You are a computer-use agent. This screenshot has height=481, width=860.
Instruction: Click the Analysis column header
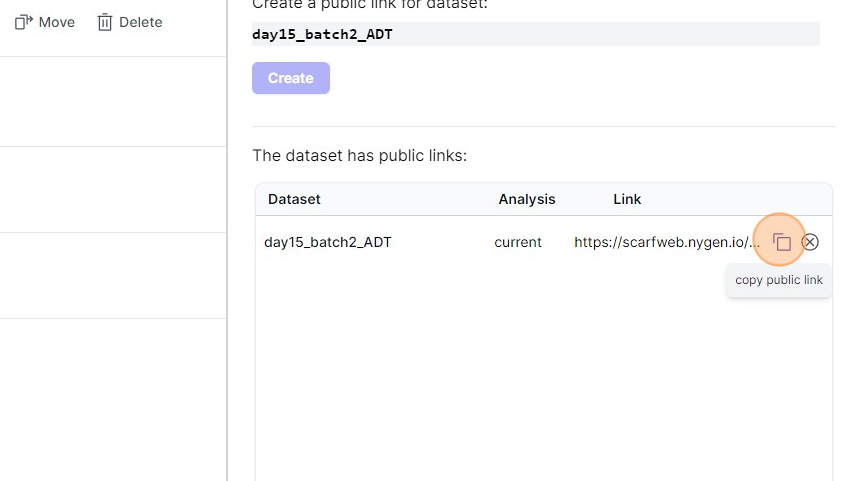pos(527,199)
